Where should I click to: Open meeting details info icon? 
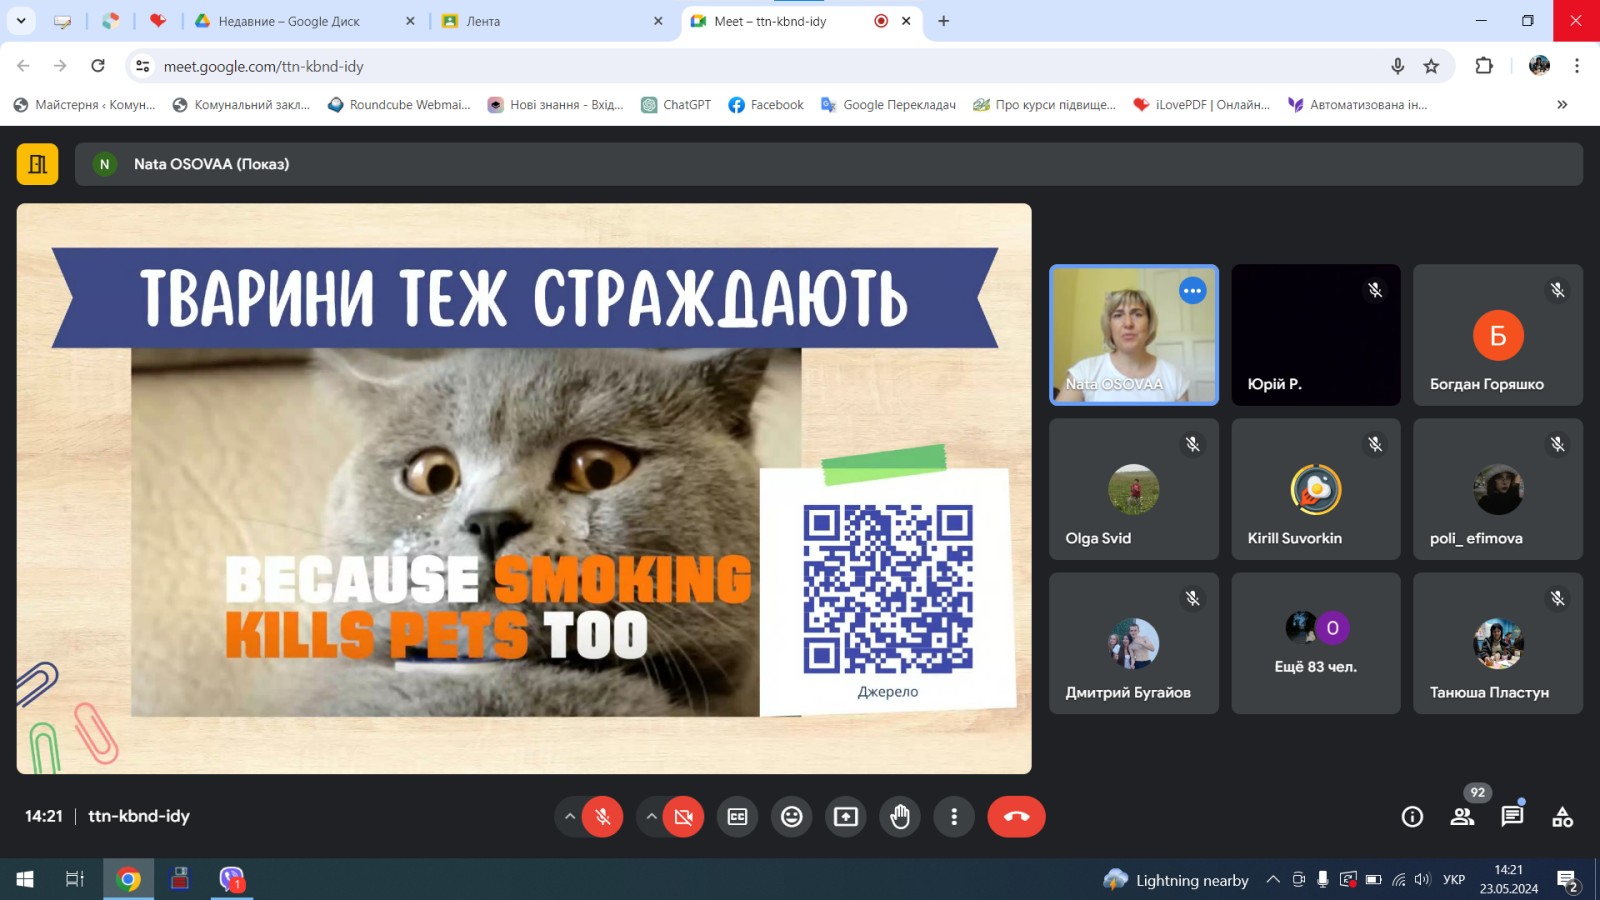point(1412,817)
